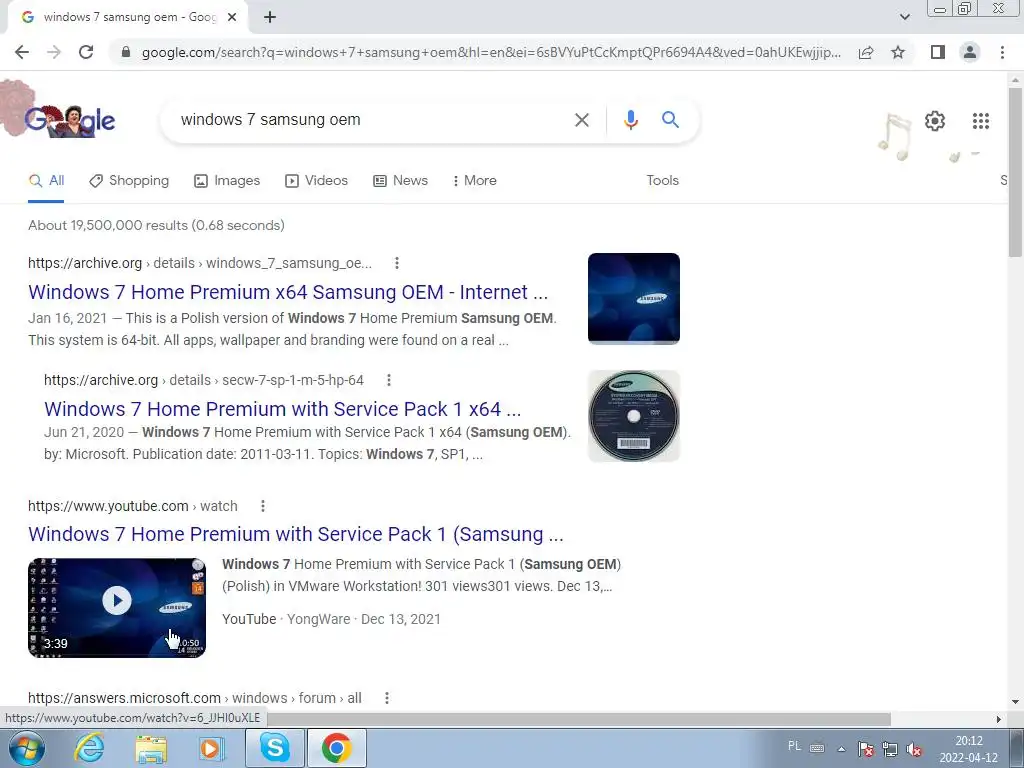Open the network tray icon

pyautogui.click(x=889, y=749)
